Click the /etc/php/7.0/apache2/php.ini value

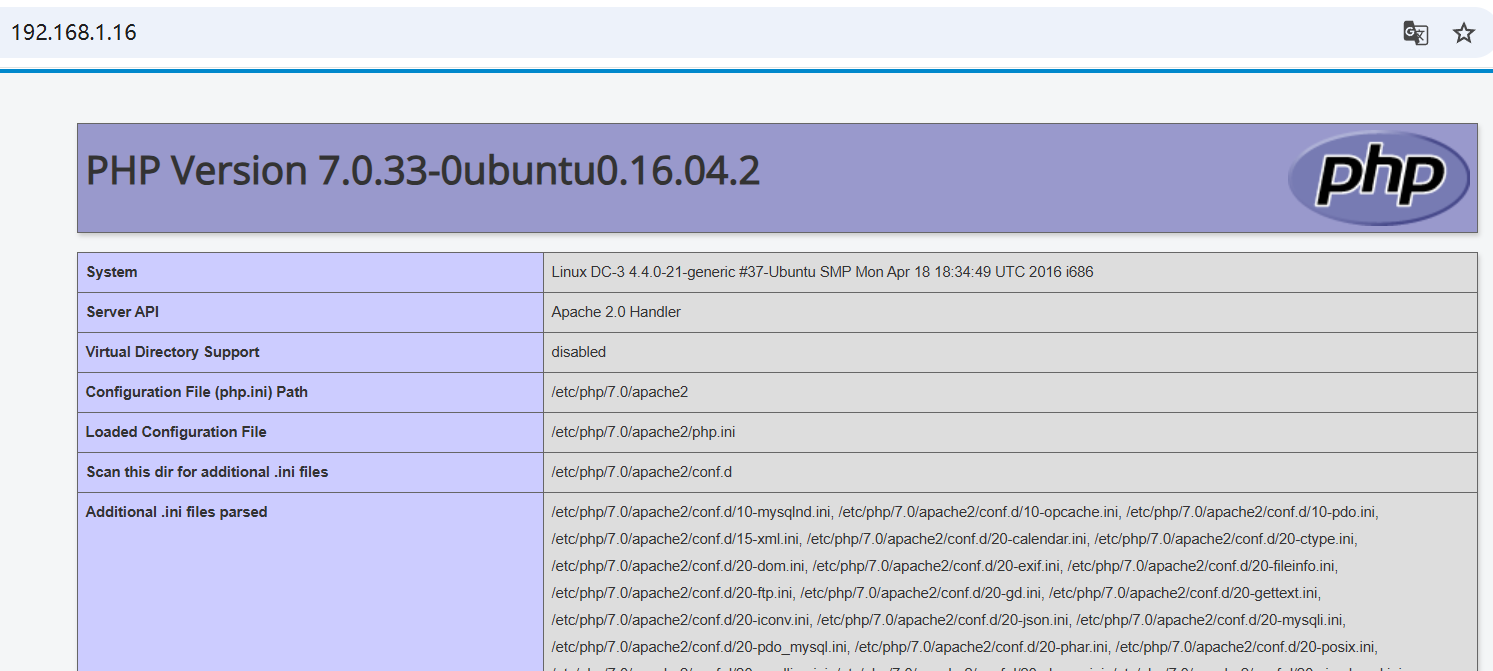[643, 432]
